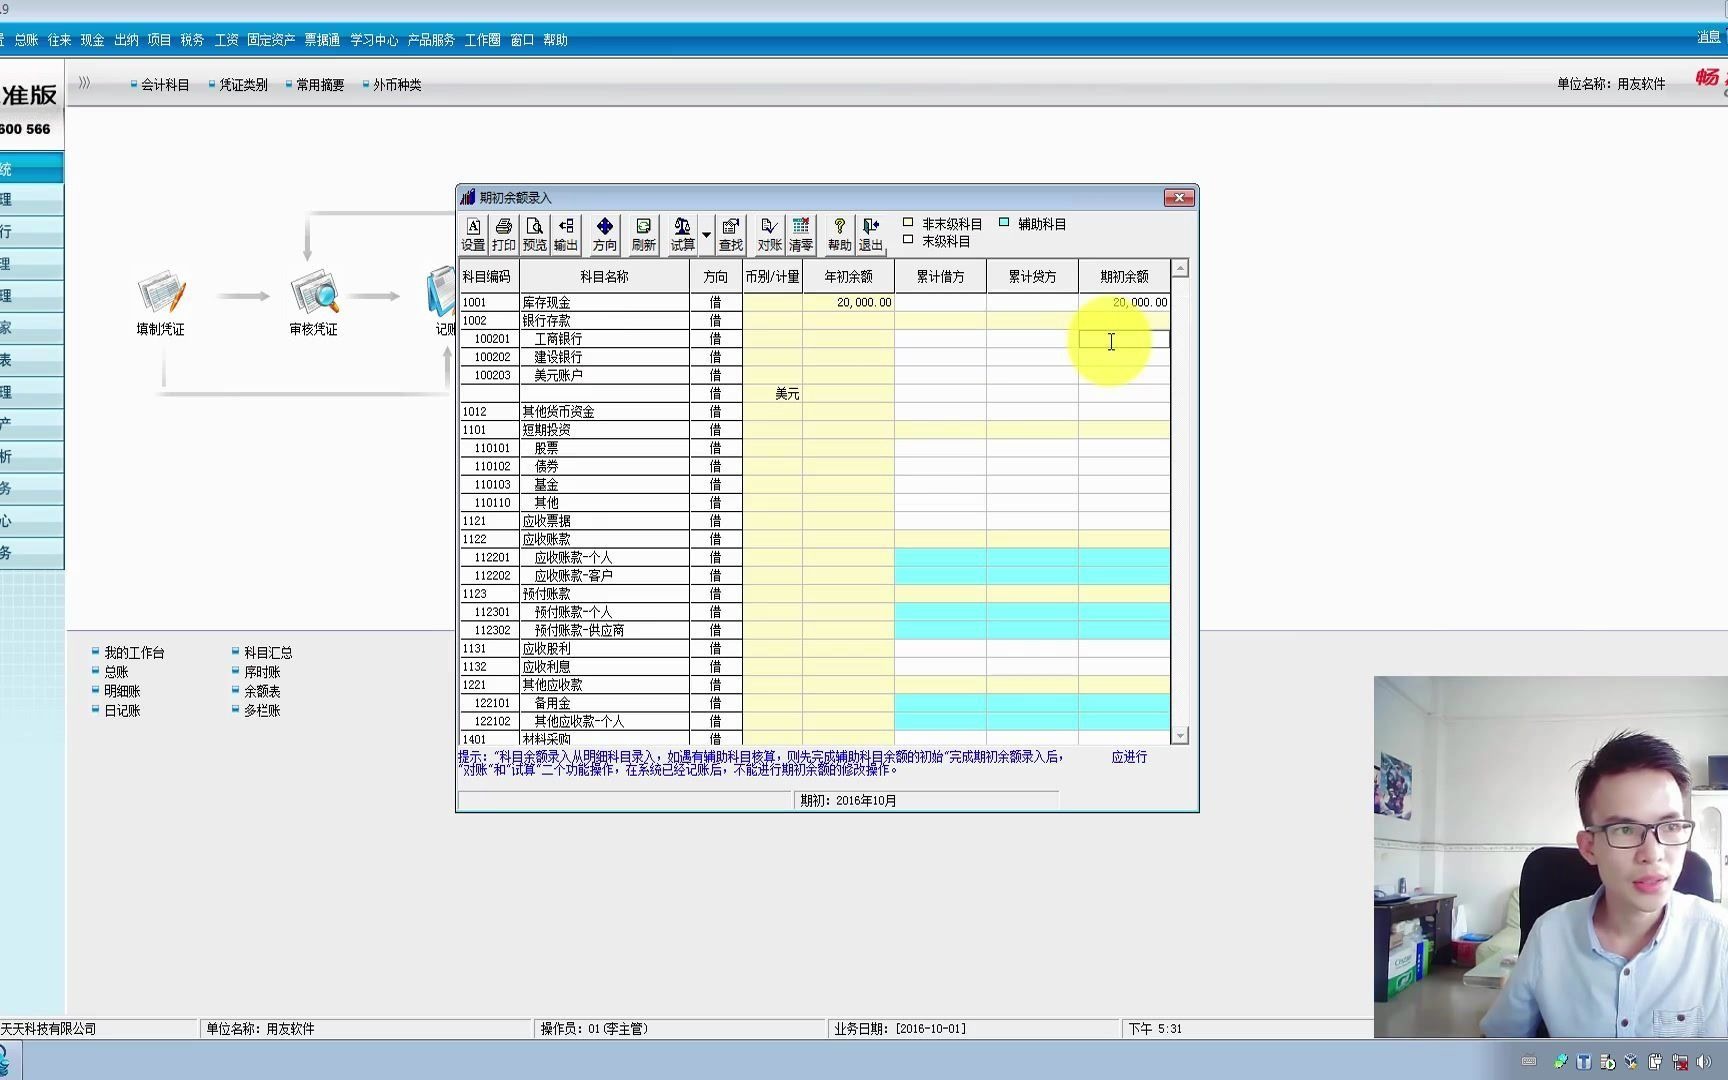Open the 现金 menu
The width and height of the screenshot is (1728, 1080).
tap(93, 40)
